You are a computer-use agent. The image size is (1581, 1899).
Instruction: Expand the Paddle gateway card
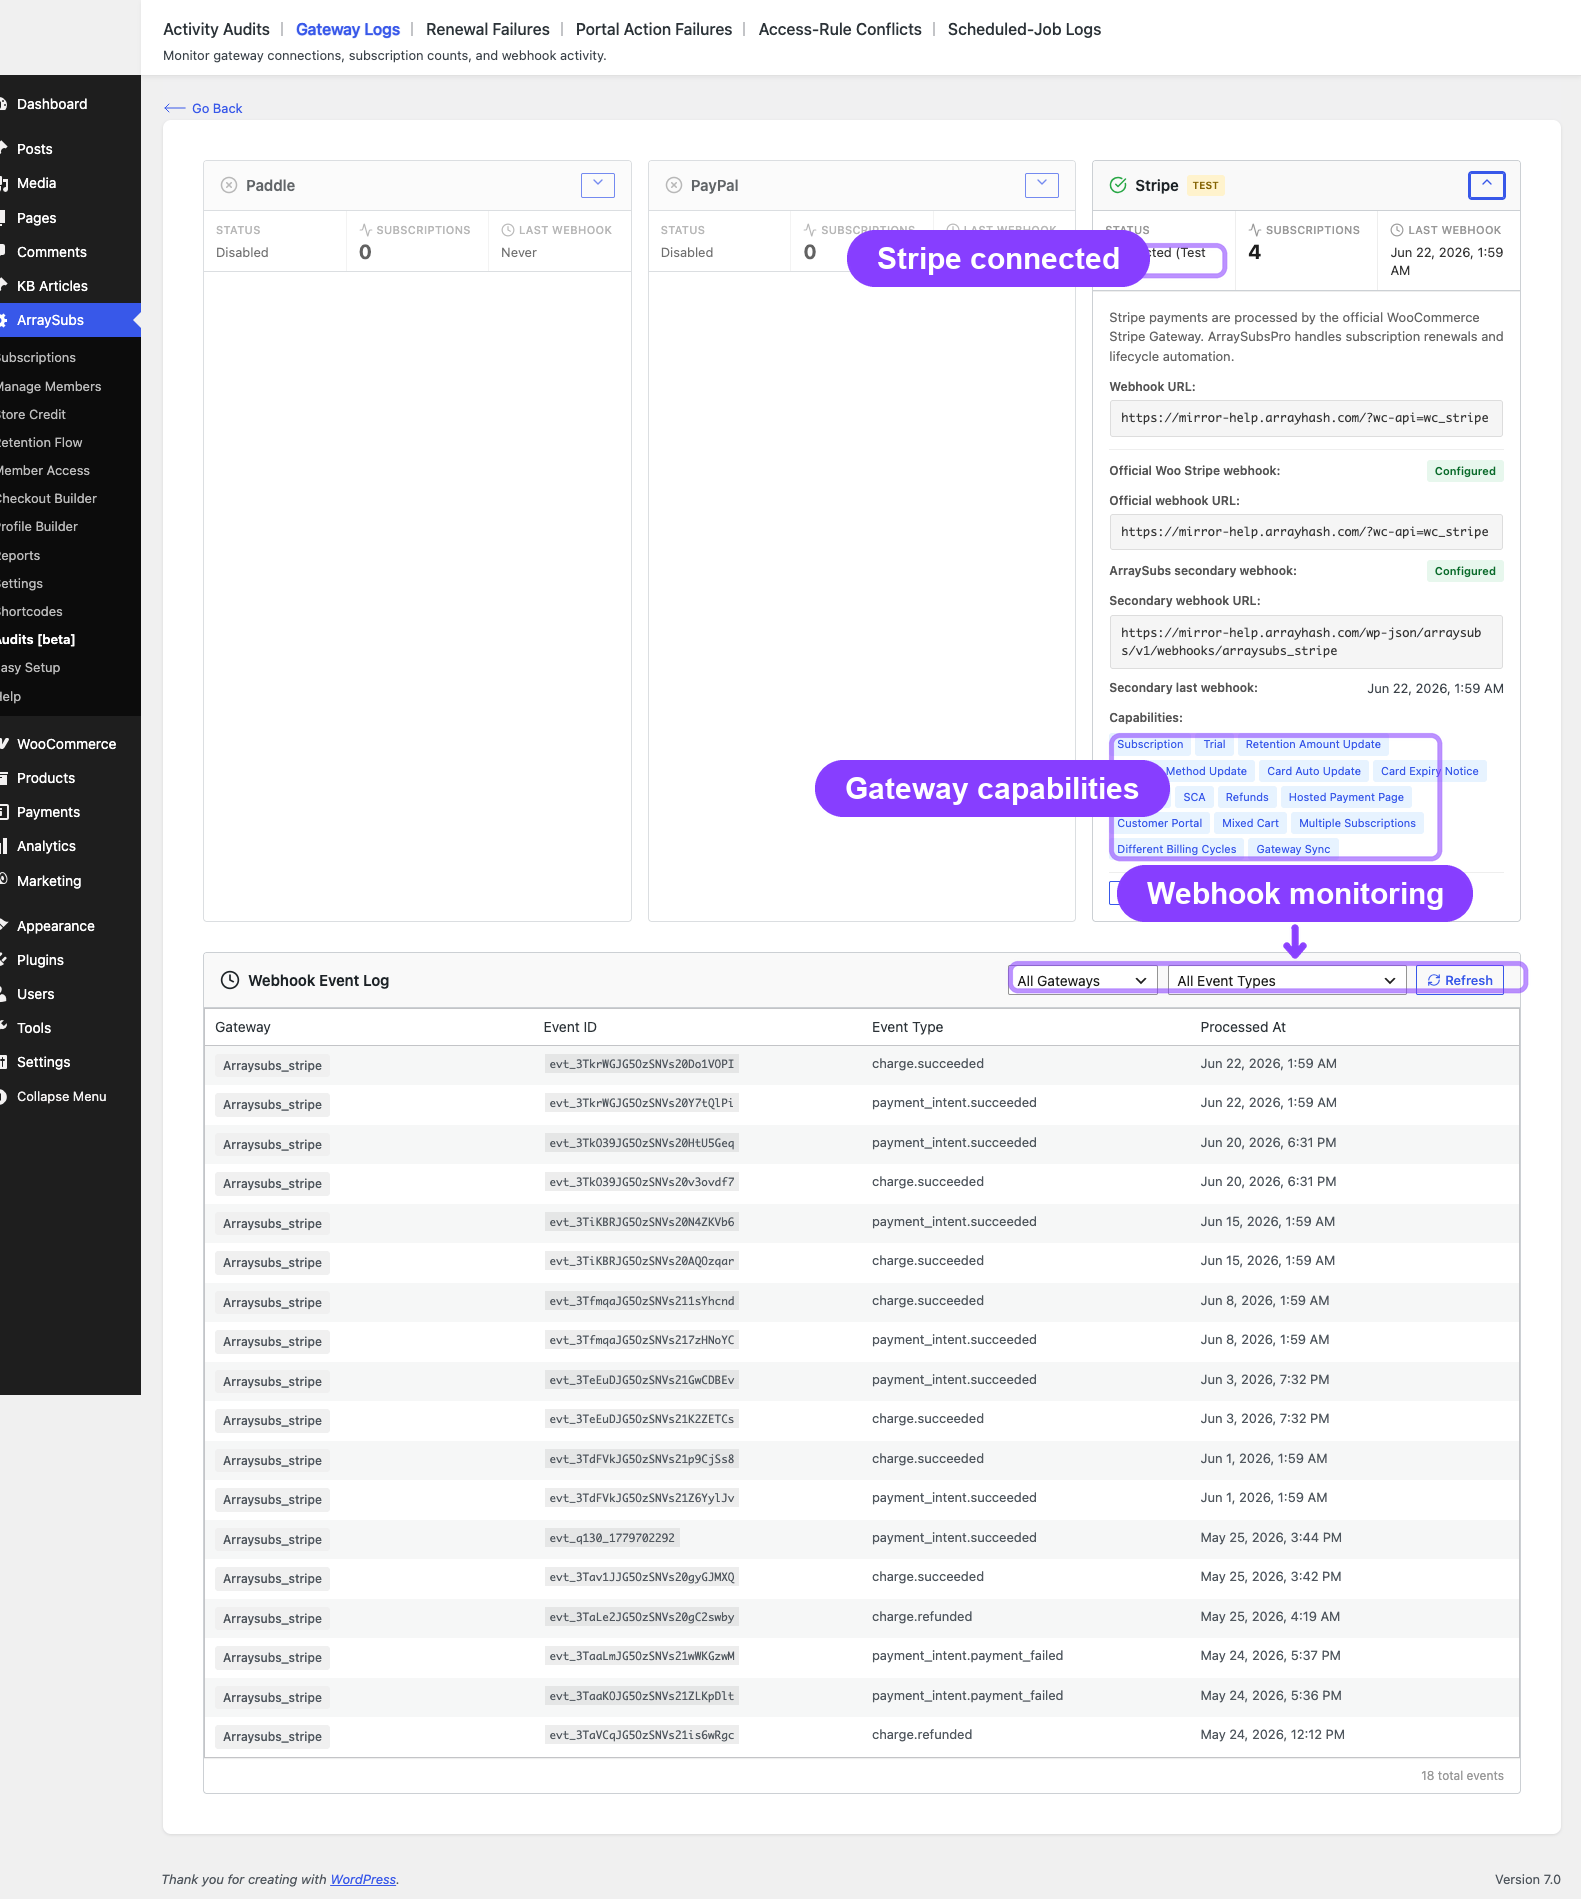[598, 185]
